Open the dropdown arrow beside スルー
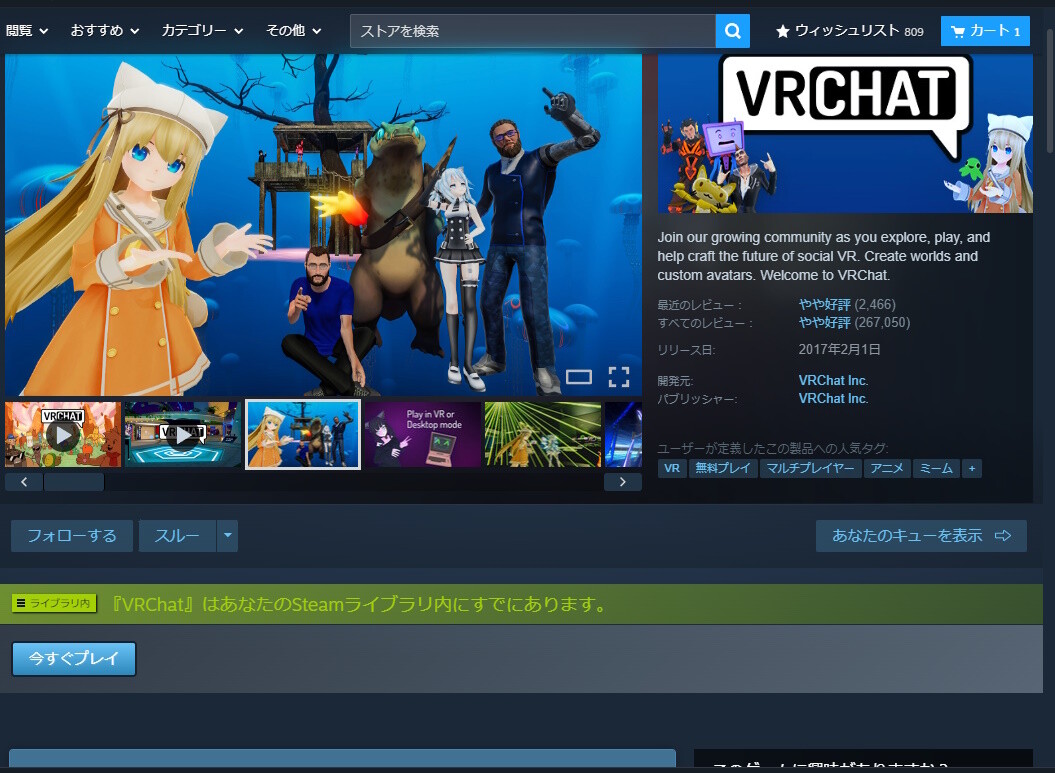Screen dimensions: 1055x773 [227, 536]
